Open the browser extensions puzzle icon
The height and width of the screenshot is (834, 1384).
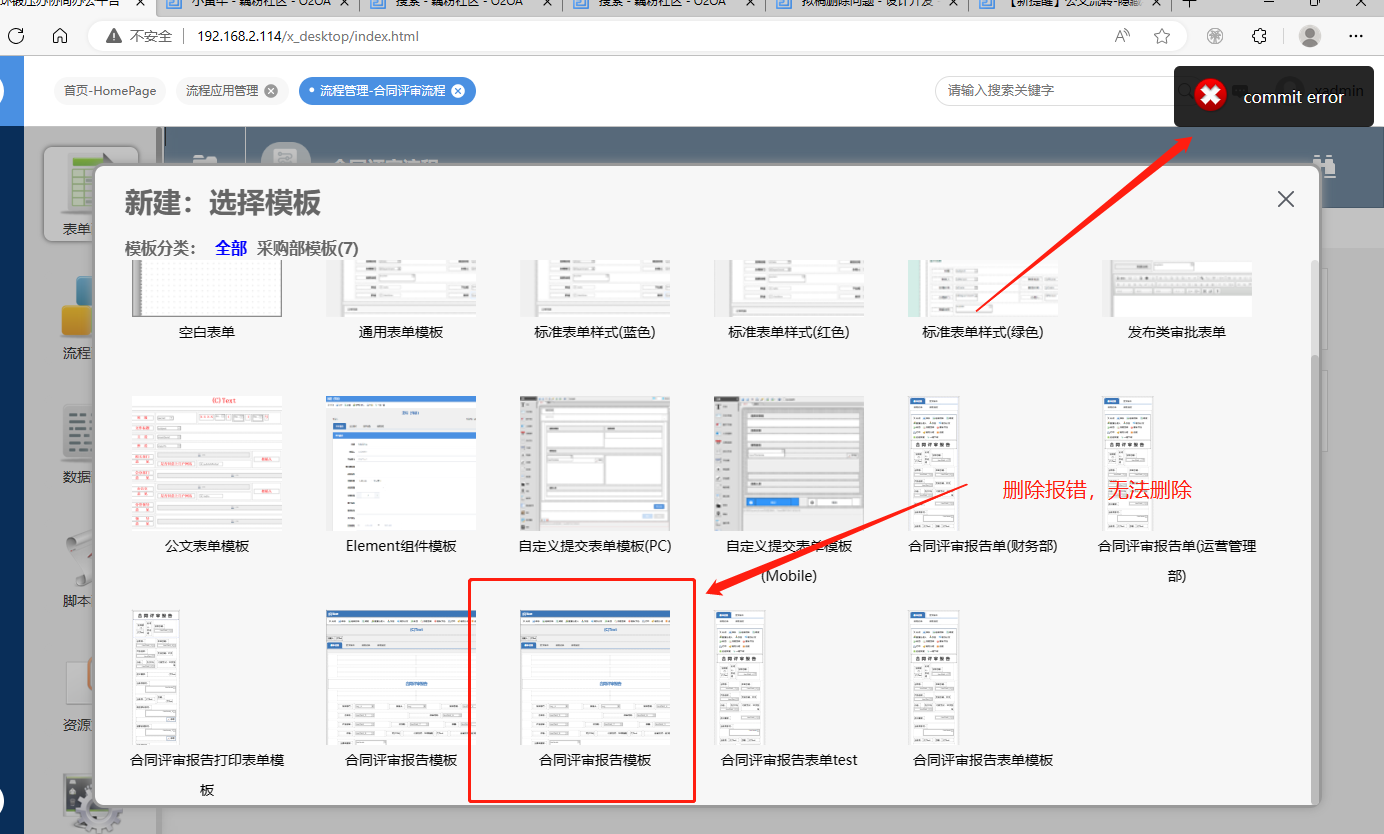(x=1260, y=36)
